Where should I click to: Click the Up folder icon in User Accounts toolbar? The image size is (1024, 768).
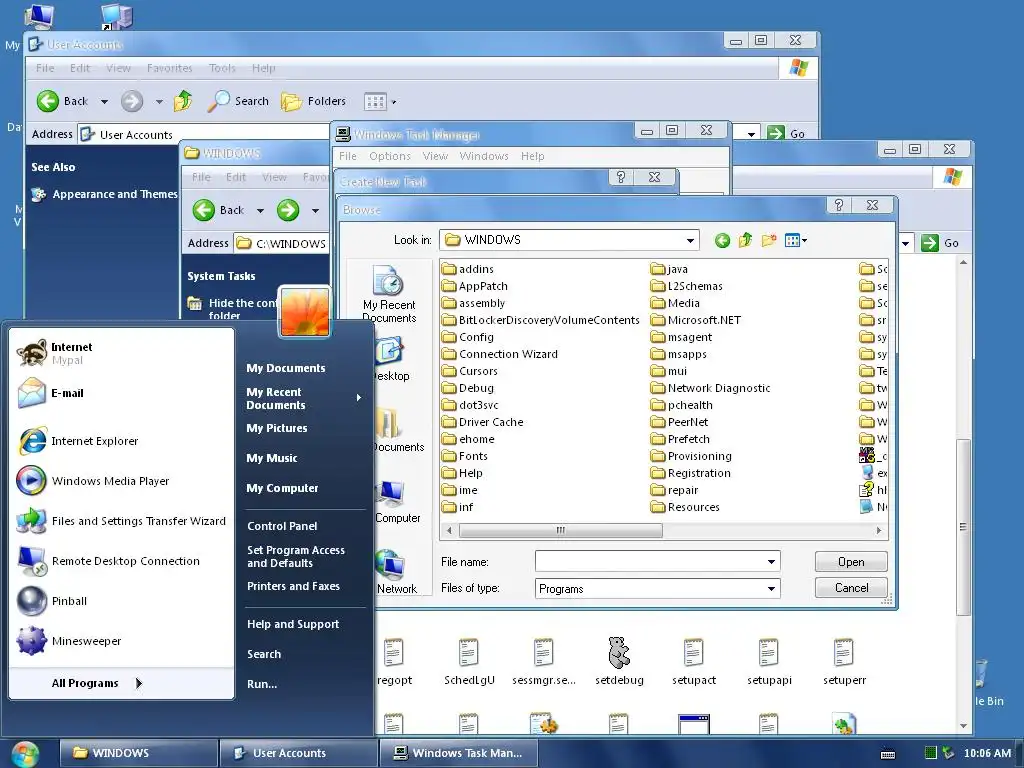point(183,101)
